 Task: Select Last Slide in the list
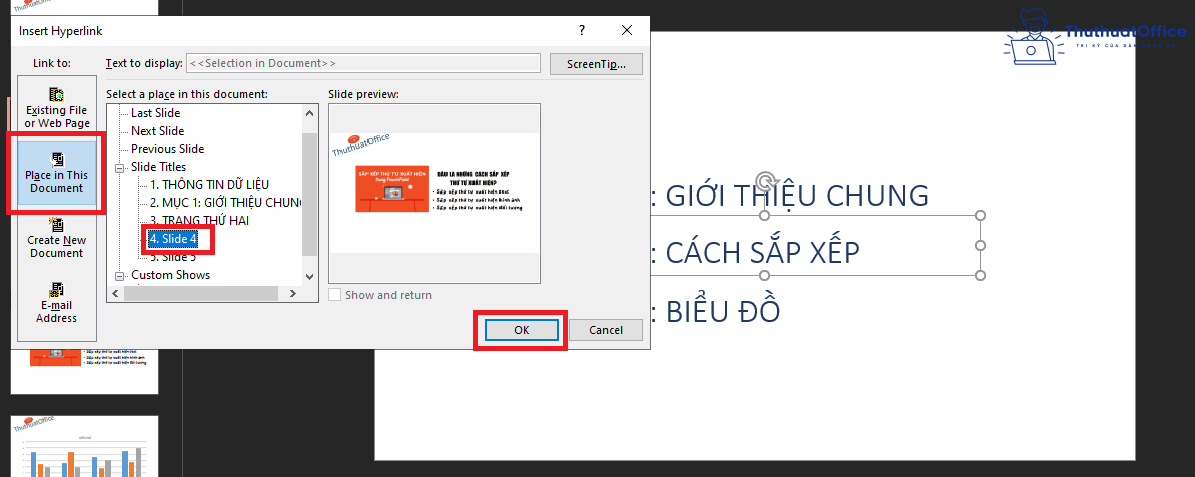pos(155,113)
